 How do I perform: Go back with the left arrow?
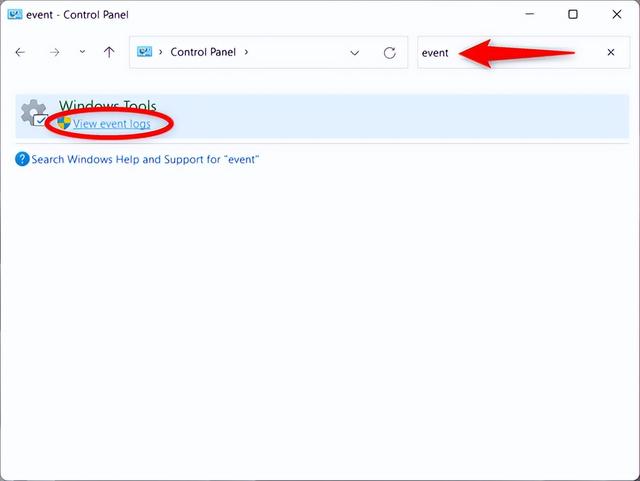[x=20, y=52]
